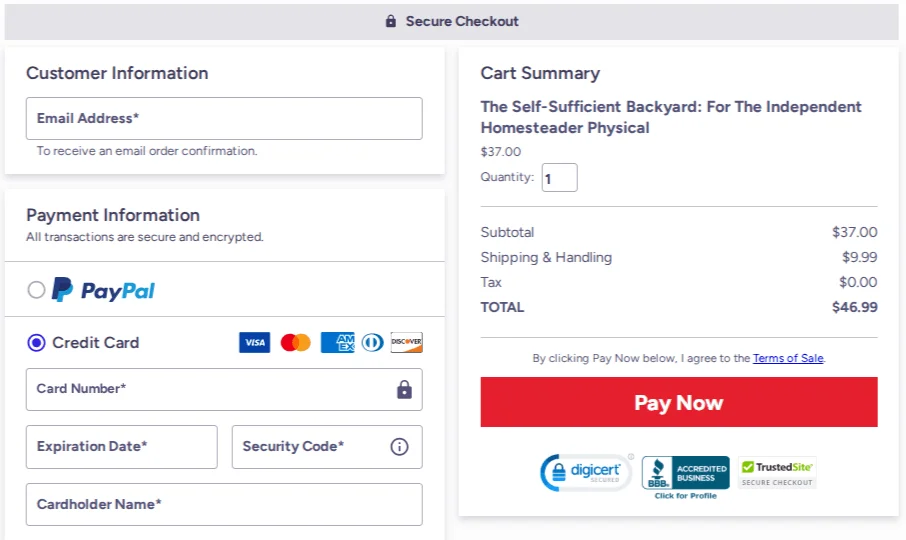Click the Diners Club card icon
Screen dimensions: 906x540
(372, 343)
